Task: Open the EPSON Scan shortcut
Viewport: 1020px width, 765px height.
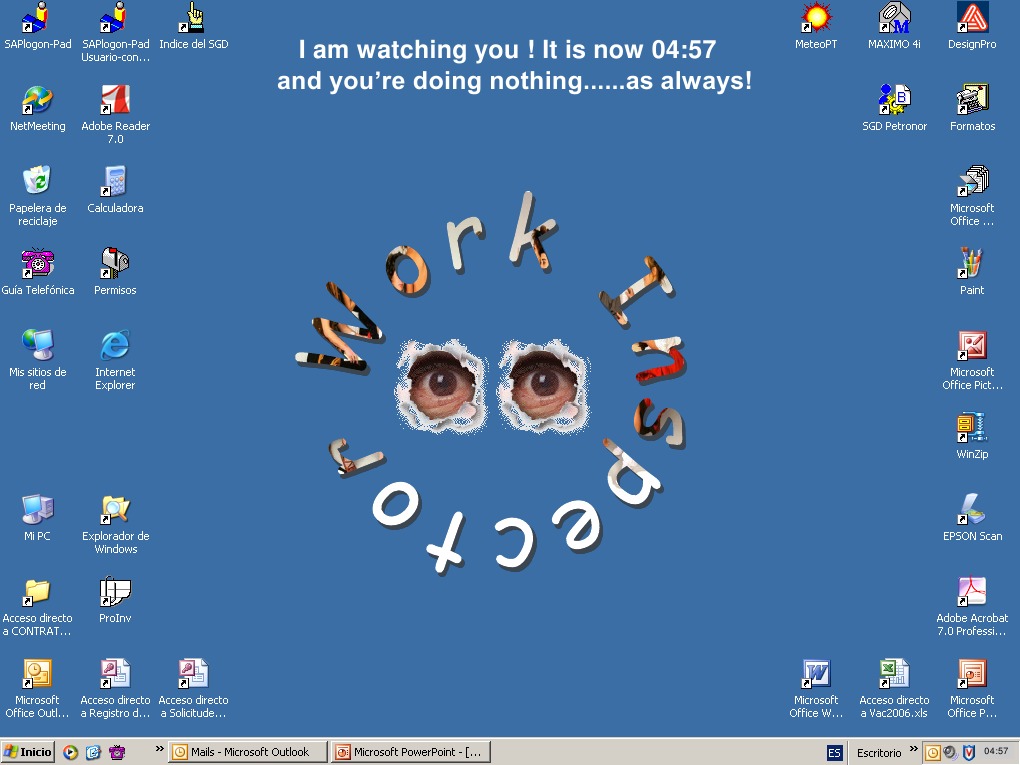Action: 972,510
